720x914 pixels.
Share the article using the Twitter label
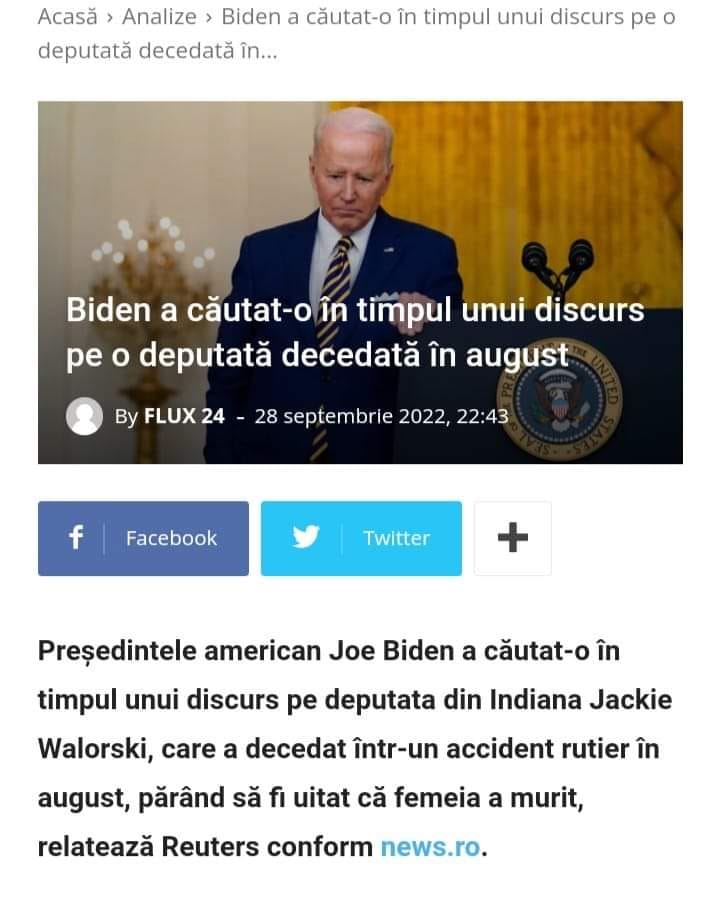396,538
